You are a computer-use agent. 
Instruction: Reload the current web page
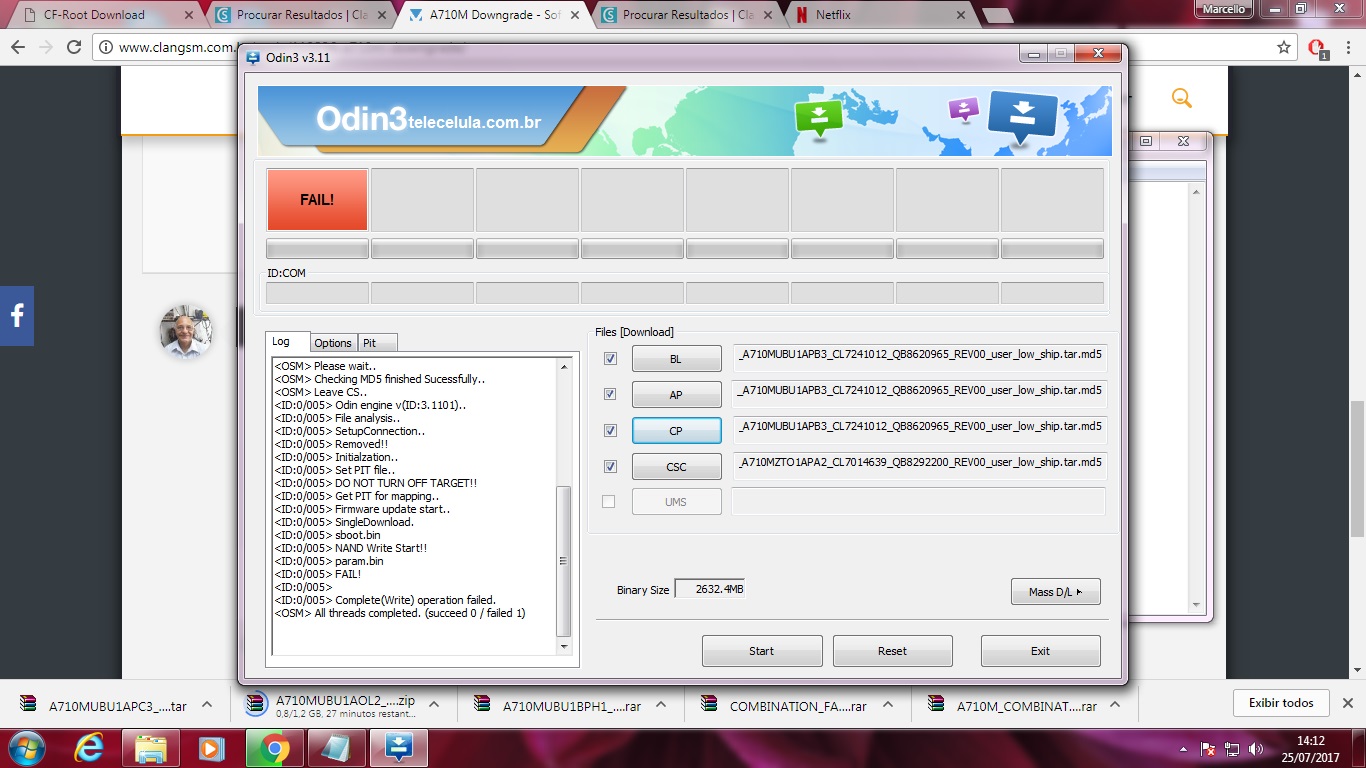(74, 47)
